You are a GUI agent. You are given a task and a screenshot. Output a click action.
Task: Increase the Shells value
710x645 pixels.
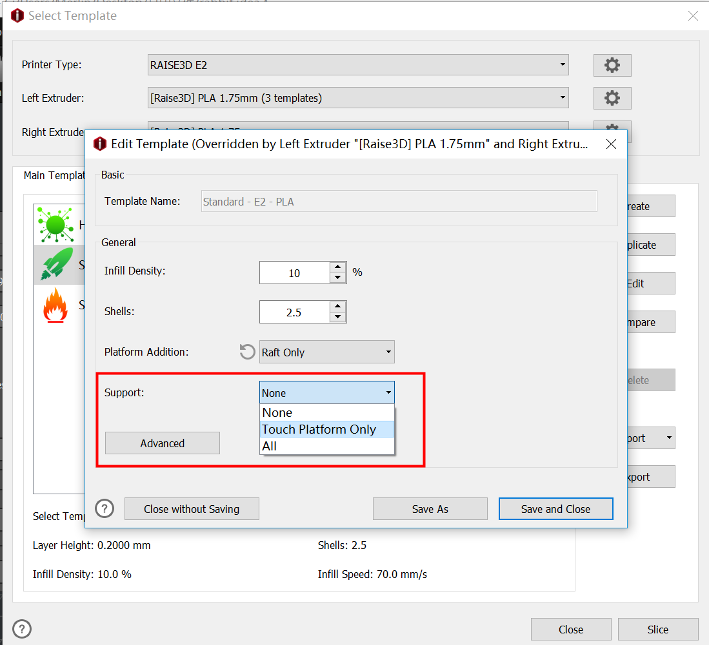click(x=338, y=306)
